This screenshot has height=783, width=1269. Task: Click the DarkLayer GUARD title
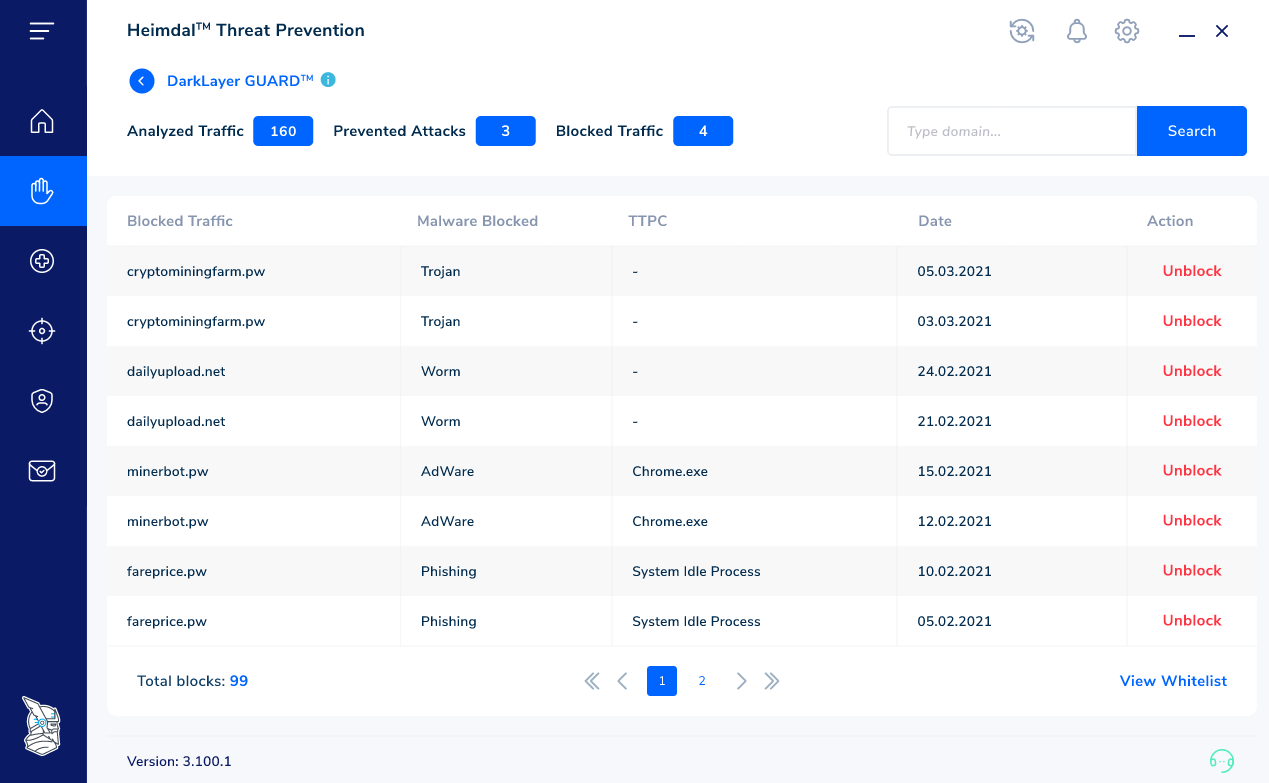pos(240,81)
